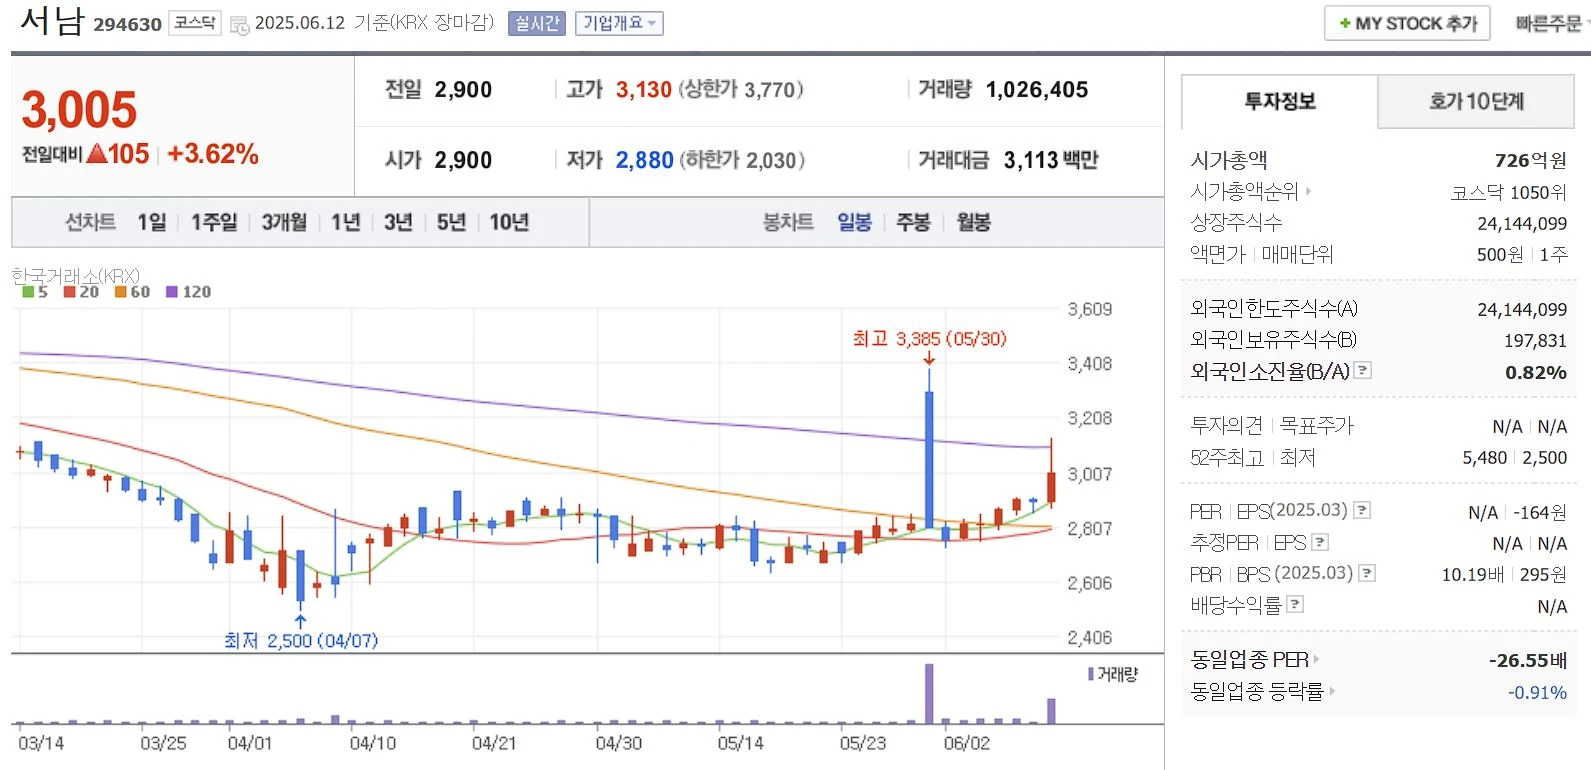Click the 전일 value 2,900
Image resolution: width=1591 pixels, height=770 pixels.
(463, 90)
